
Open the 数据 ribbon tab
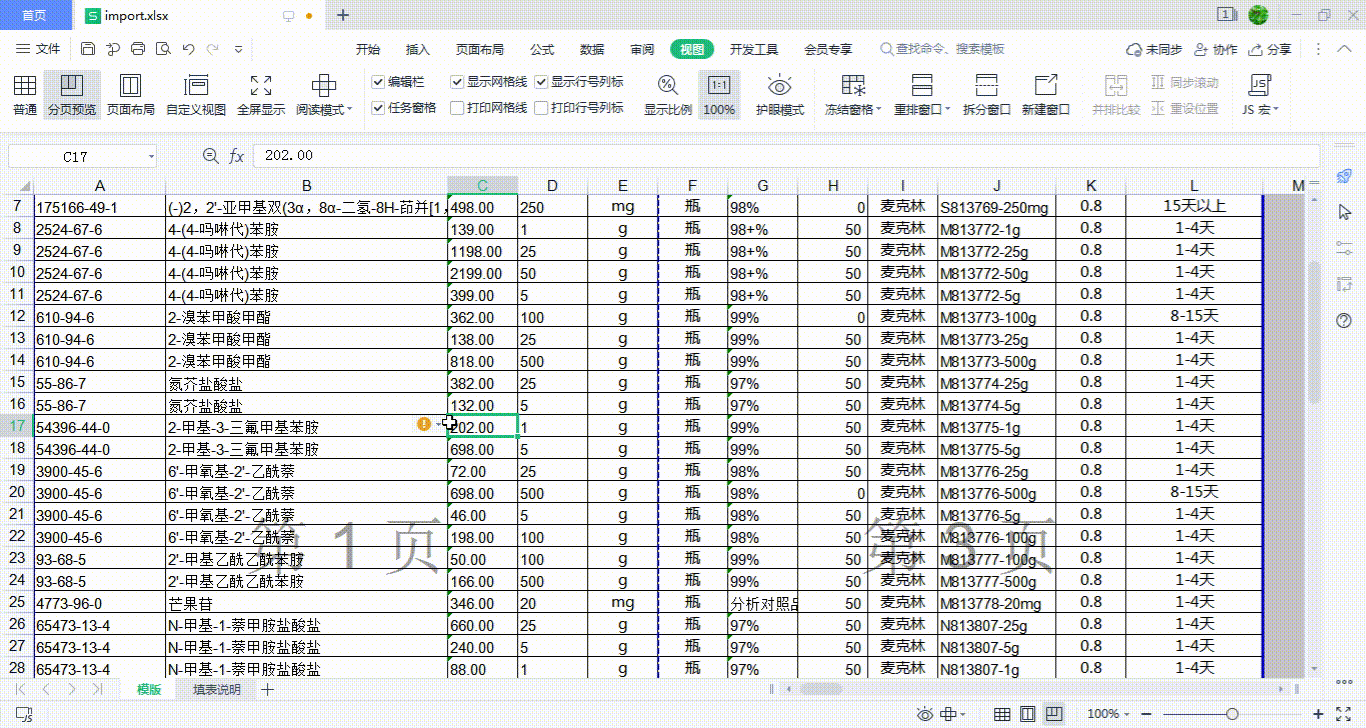pyautogui.click(x=592, y=49)
